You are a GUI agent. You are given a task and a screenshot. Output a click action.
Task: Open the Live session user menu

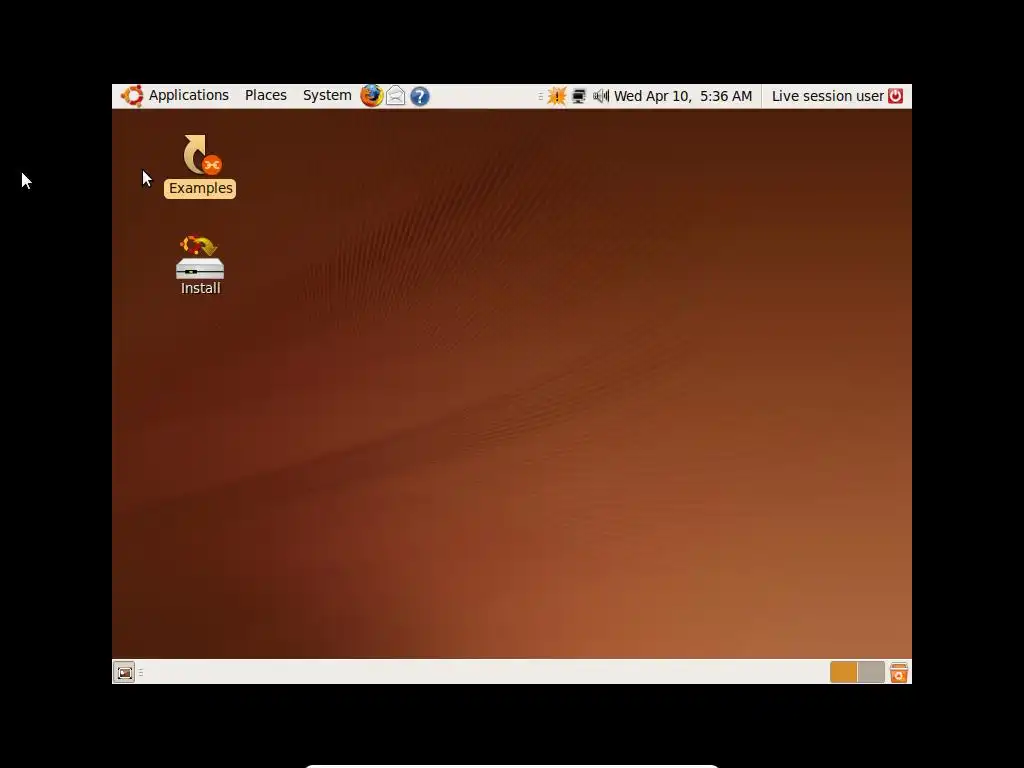[x=827, y=96]
